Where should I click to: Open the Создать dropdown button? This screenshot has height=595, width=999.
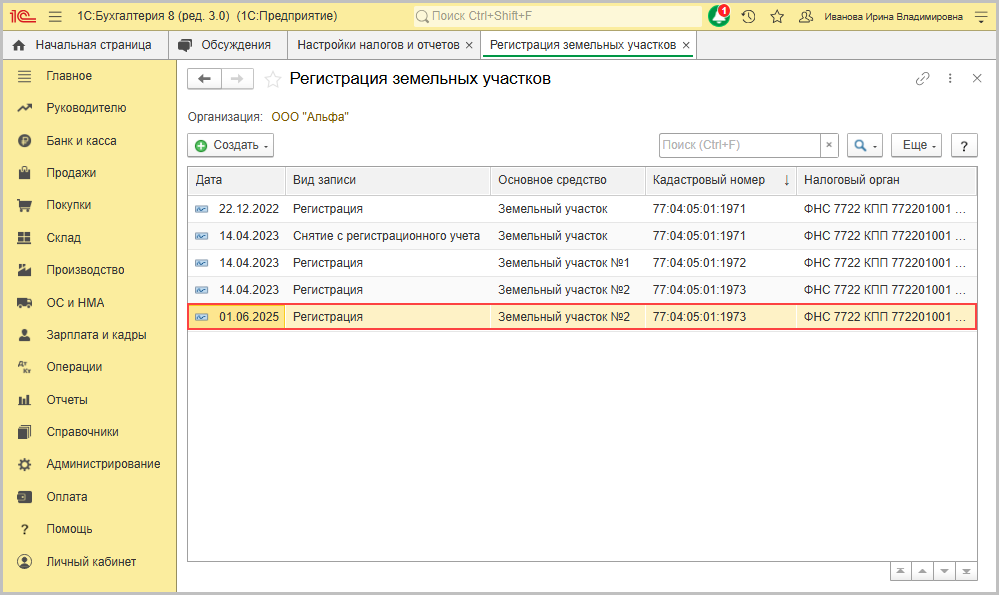coord(231,145)
